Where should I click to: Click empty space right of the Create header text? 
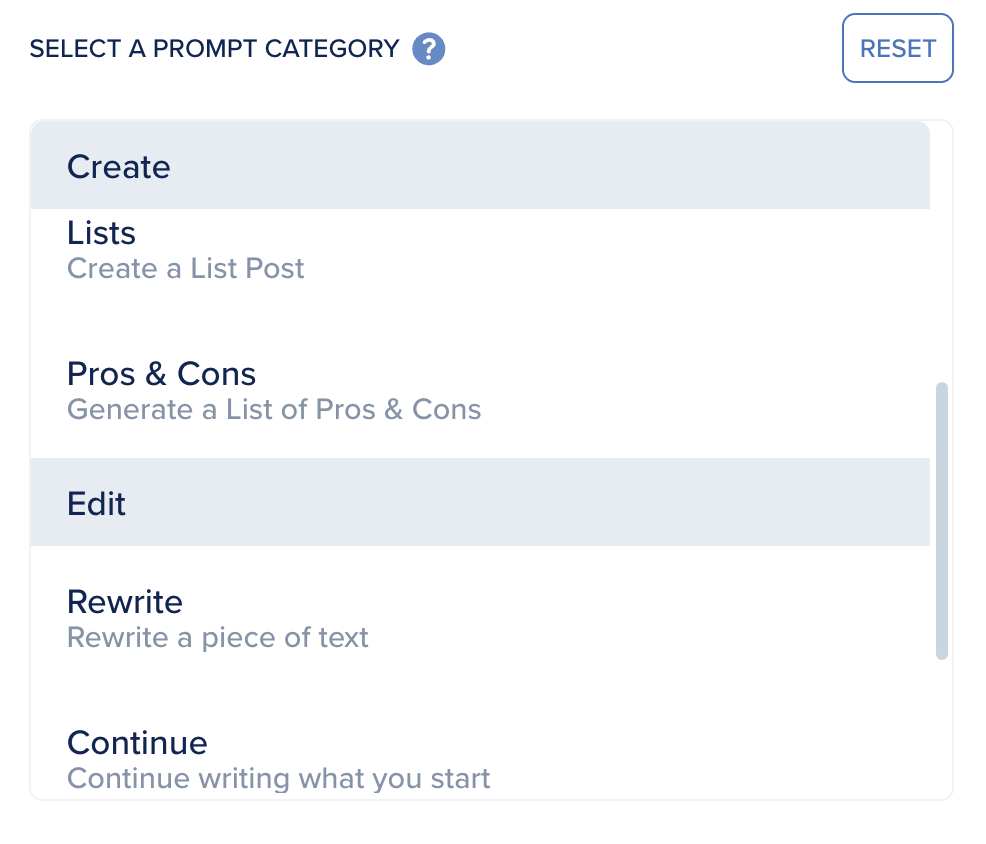click(x=550, y=166)
